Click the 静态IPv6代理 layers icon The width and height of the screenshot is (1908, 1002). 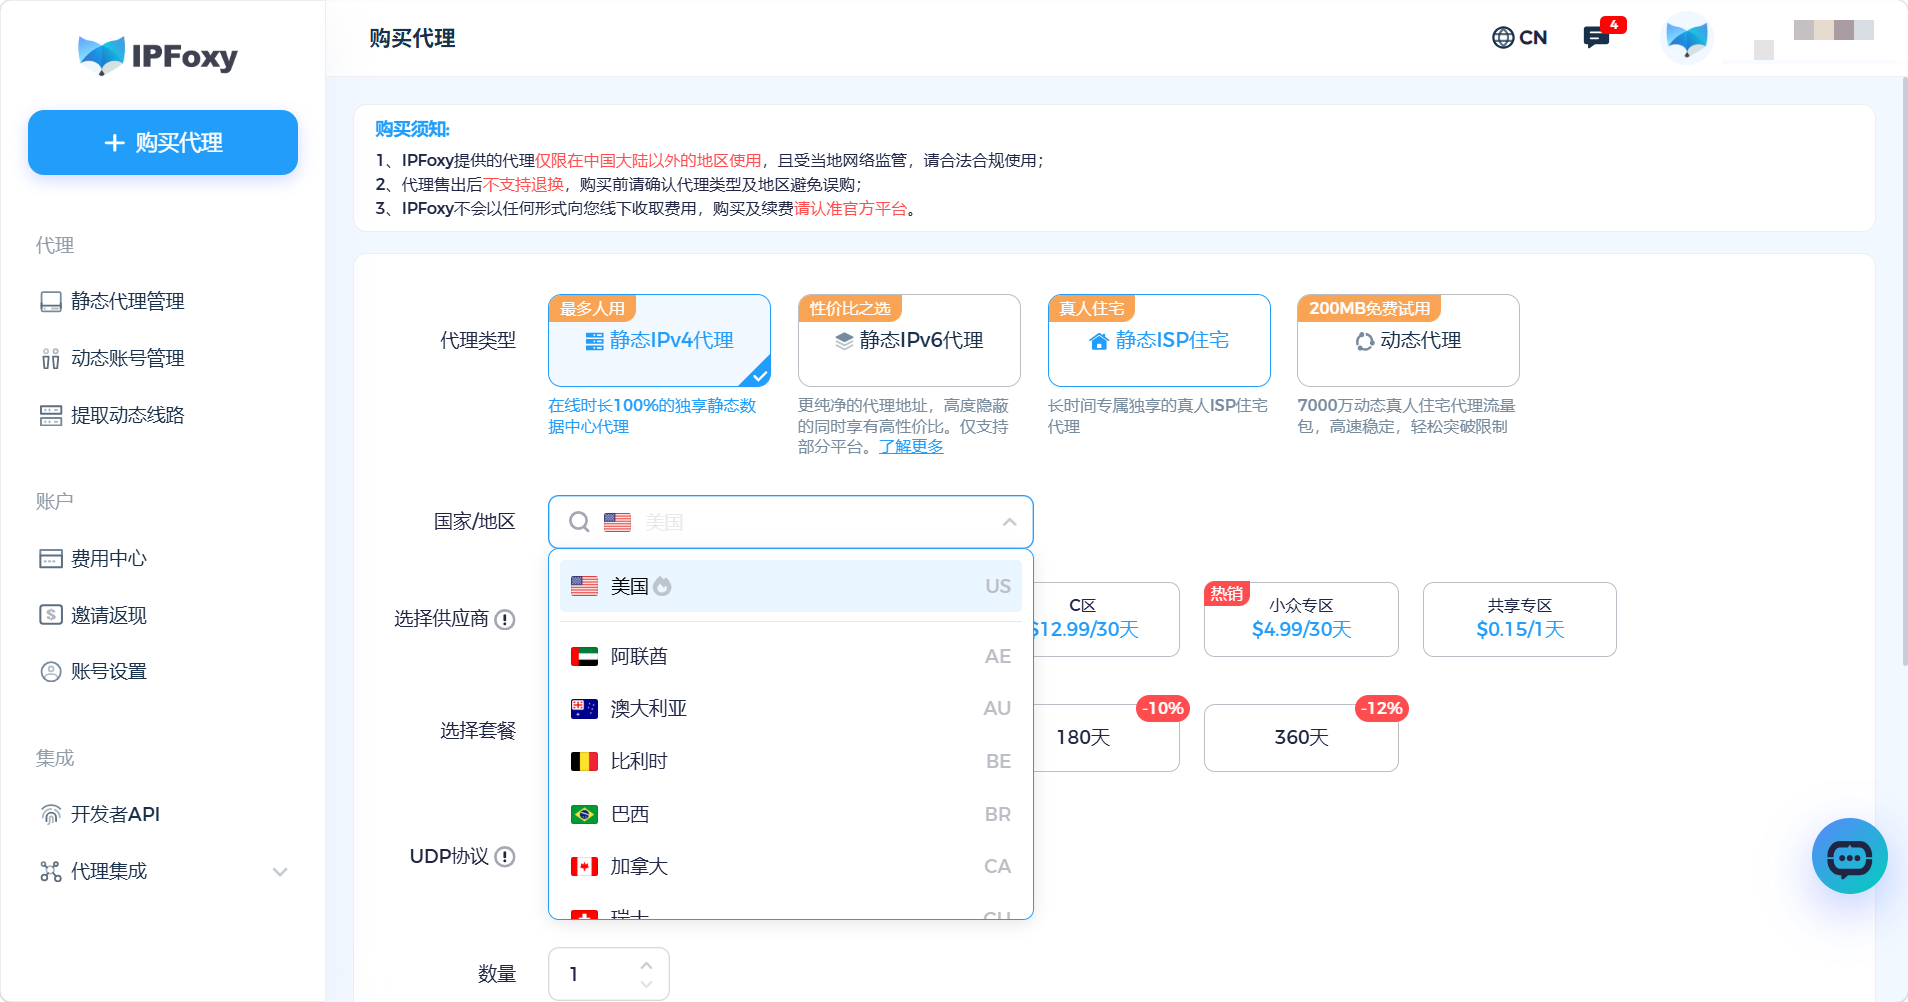[x=845, y=341]
